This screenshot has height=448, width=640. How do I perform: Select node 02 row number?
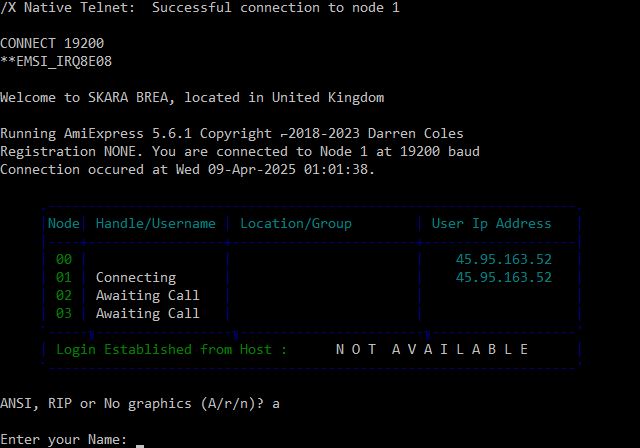64,295
